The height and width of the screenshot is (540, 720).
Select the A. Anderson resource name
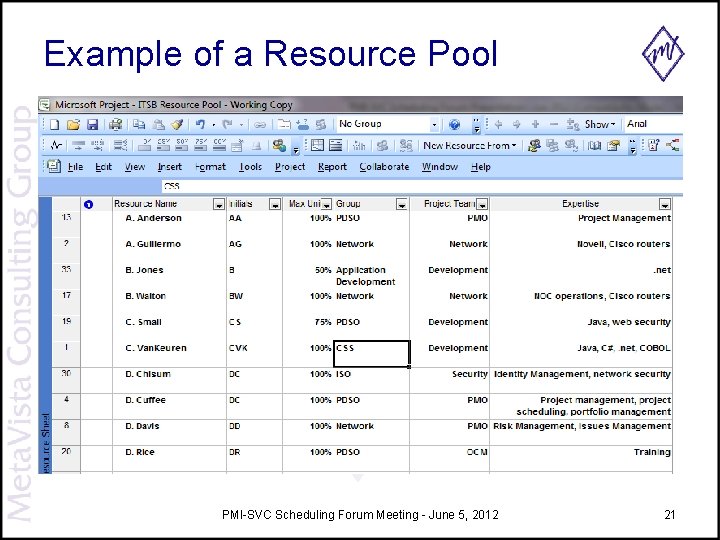153,218
